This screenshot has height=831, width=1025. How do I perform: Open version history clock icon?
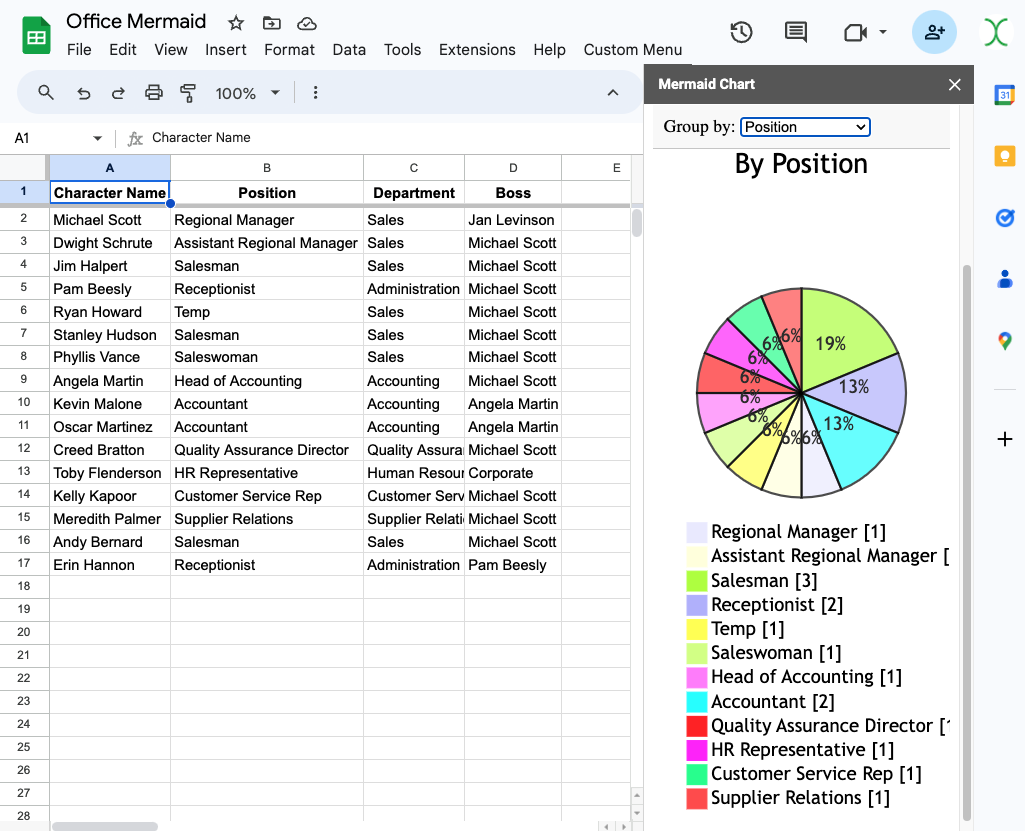pyautogui.click(x=741, y=32)
